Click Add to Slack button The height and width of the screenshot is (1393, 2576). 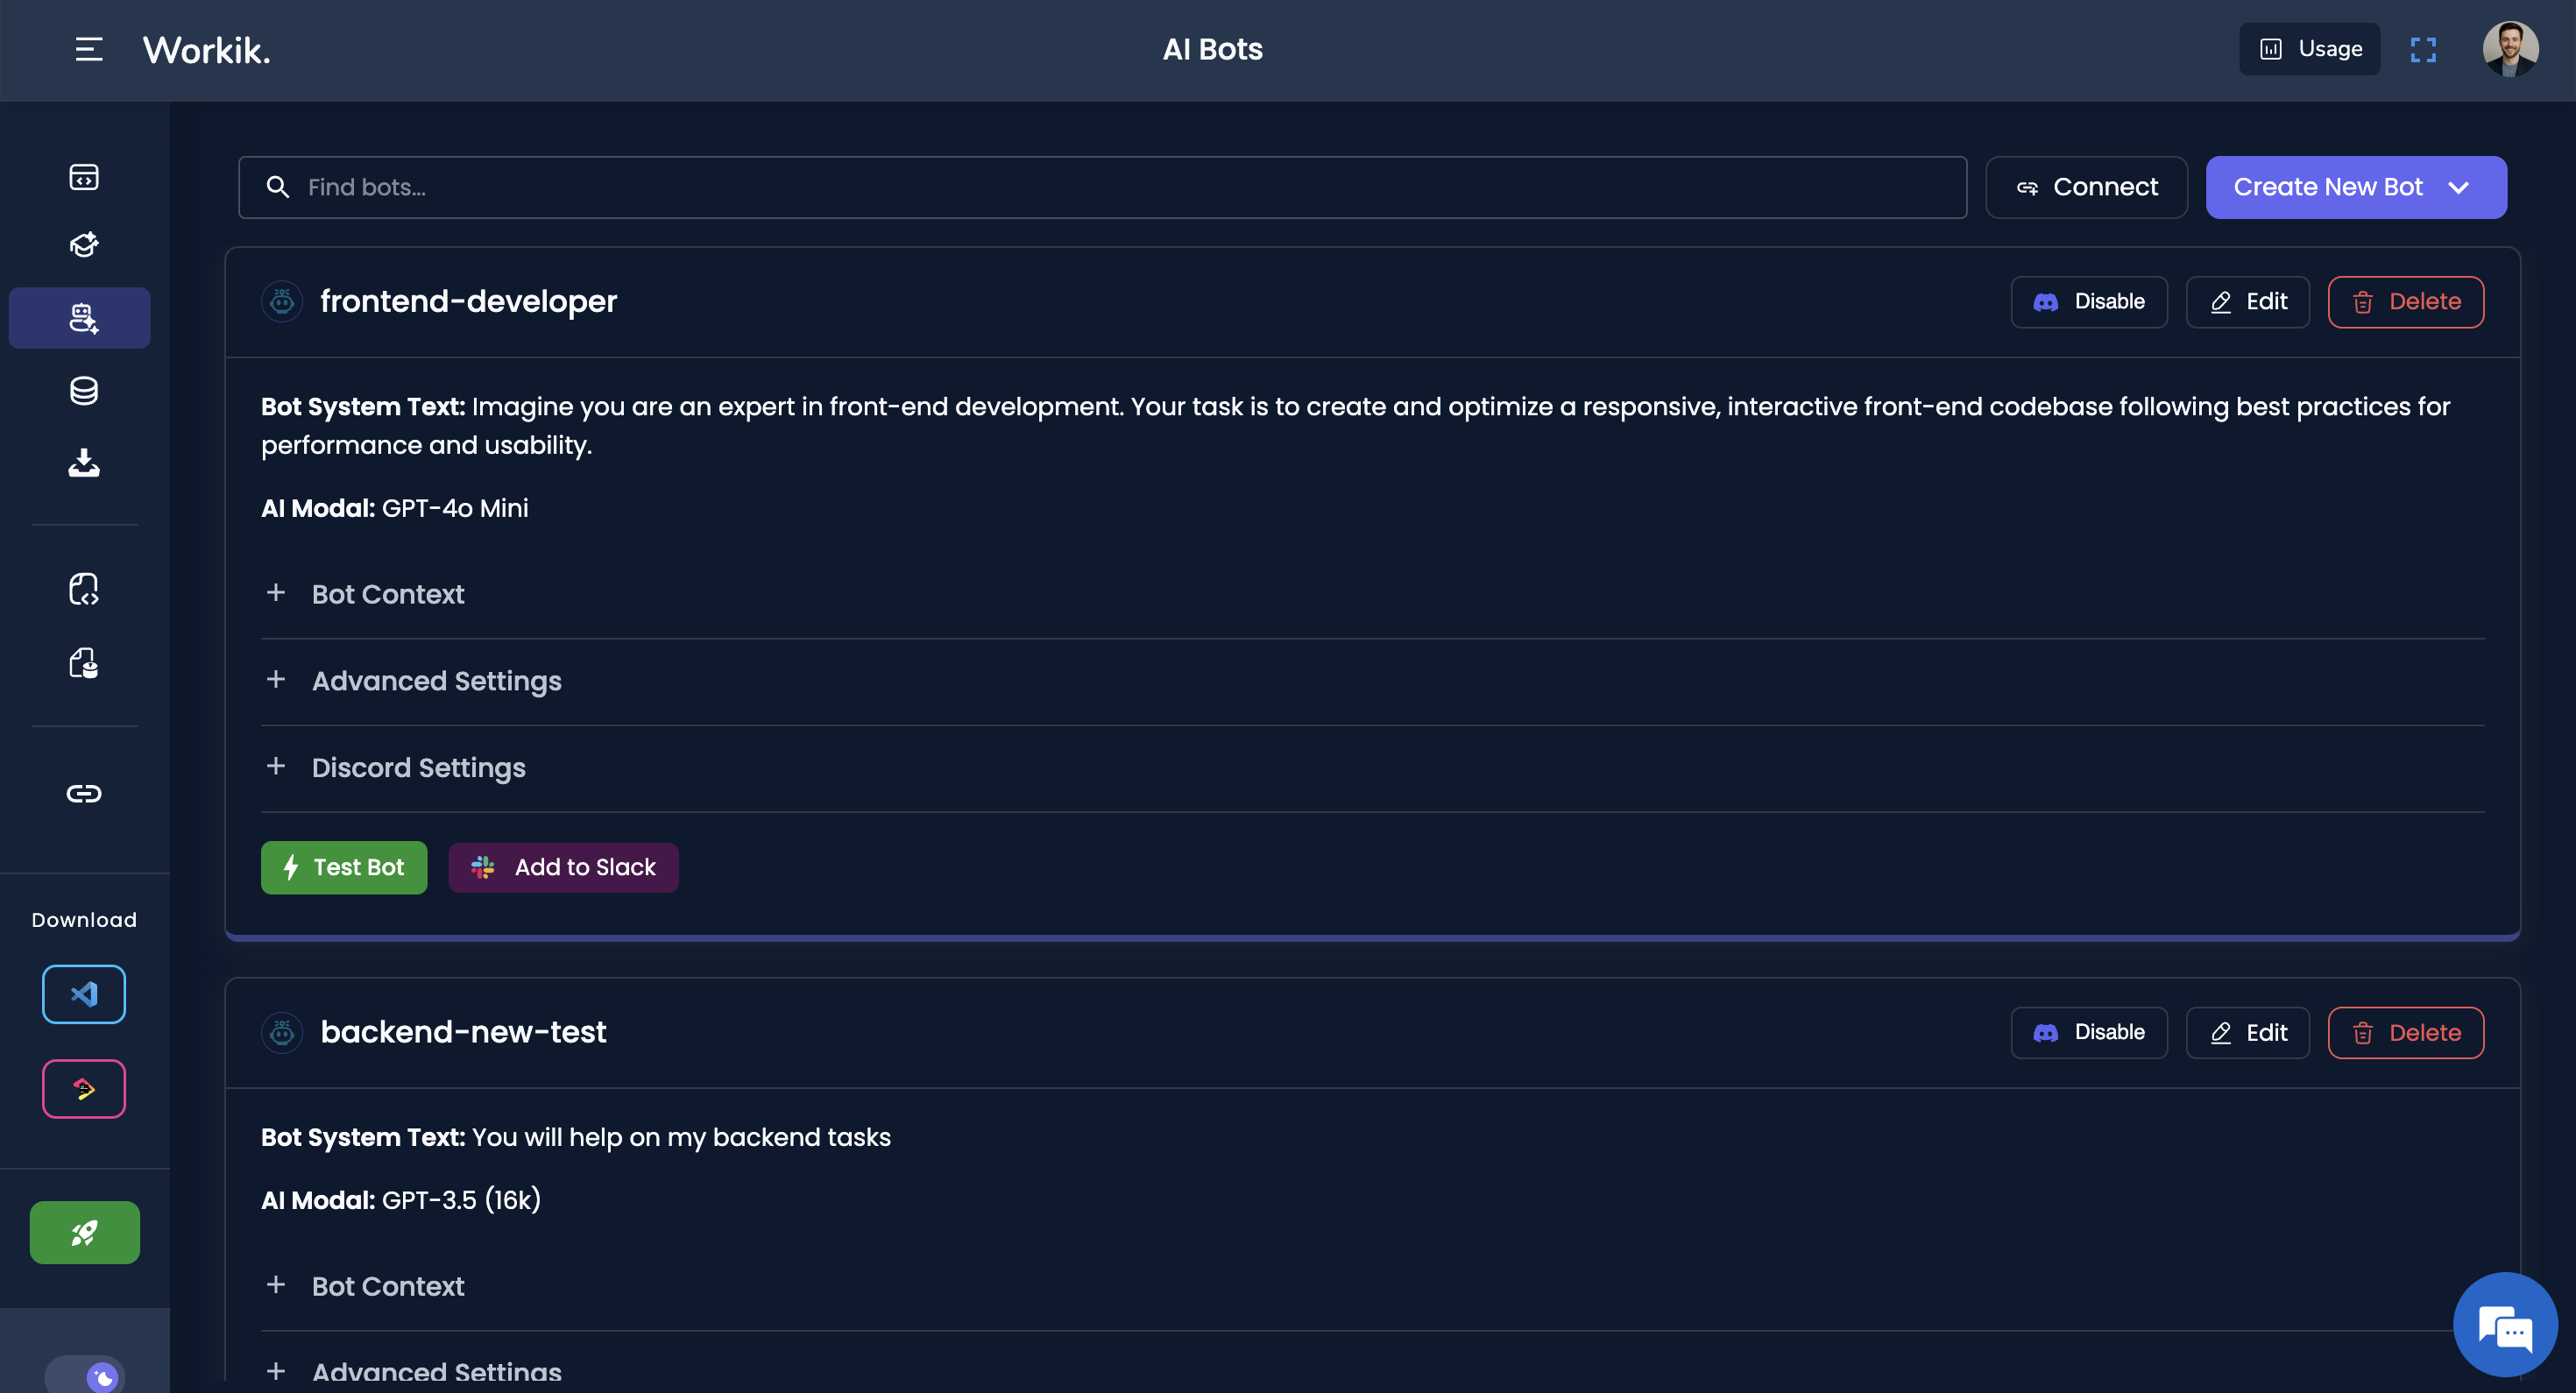tap(563, 867)
